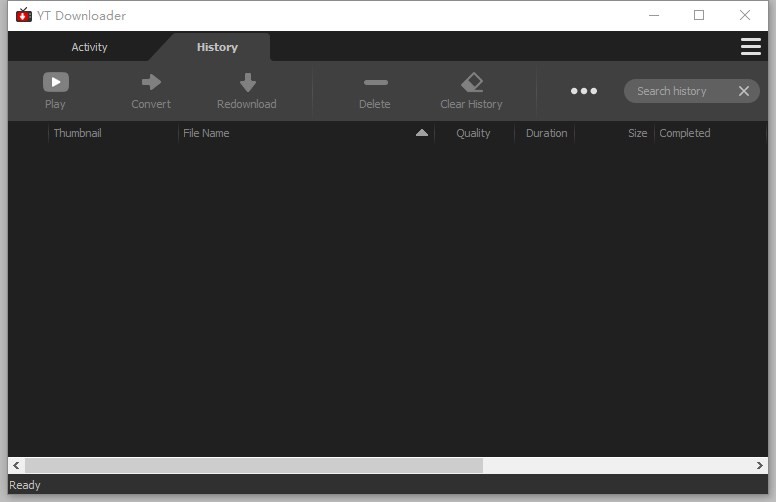The image size is (776, 502).
Task: Click the horizontal scrollbar right arrow
Action: tap(760, 466)
